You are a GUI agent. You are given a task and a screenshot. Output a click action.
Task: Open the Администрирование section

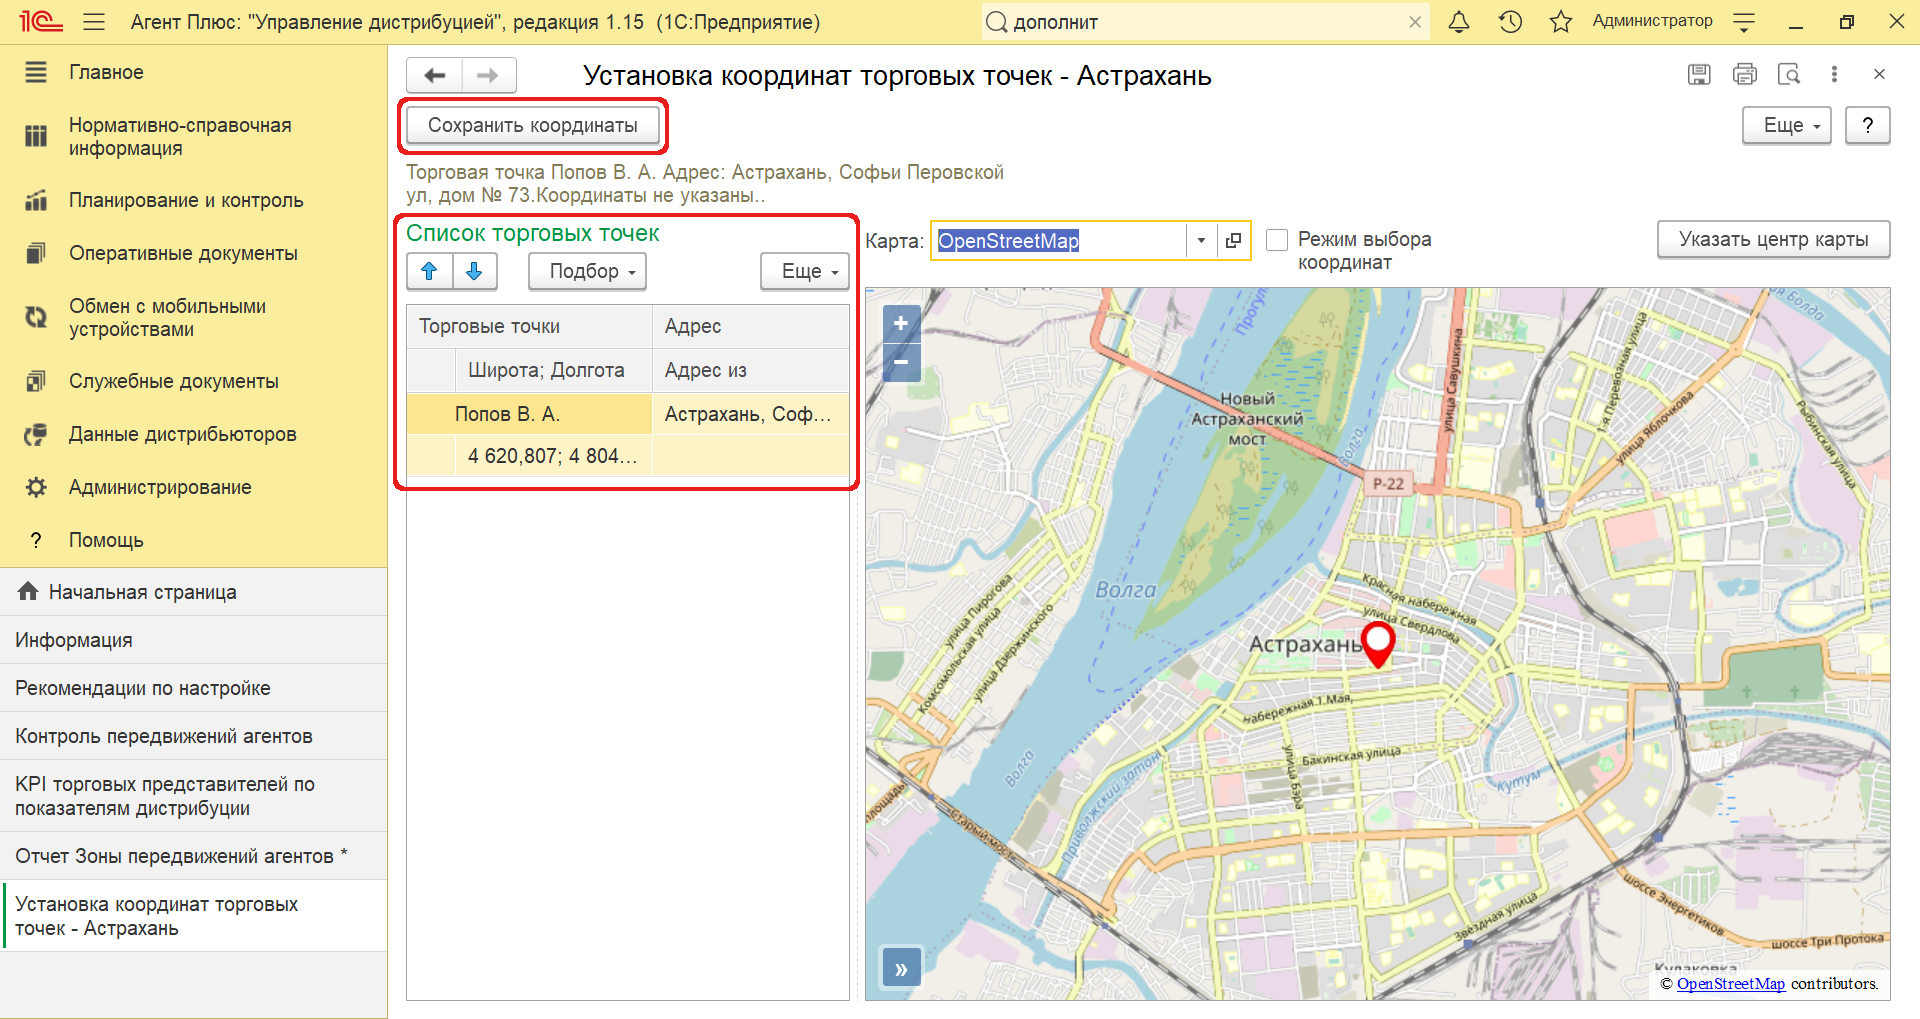tap(160, 487)
